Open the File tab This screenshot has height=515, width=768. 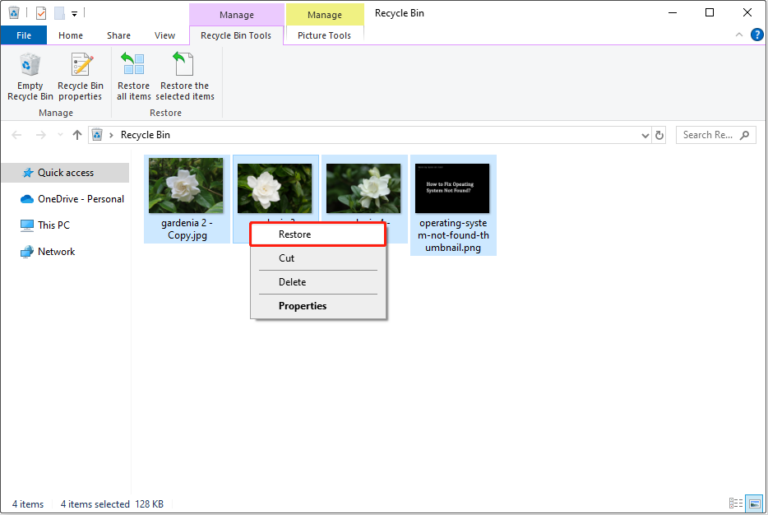tap(24, 35)
